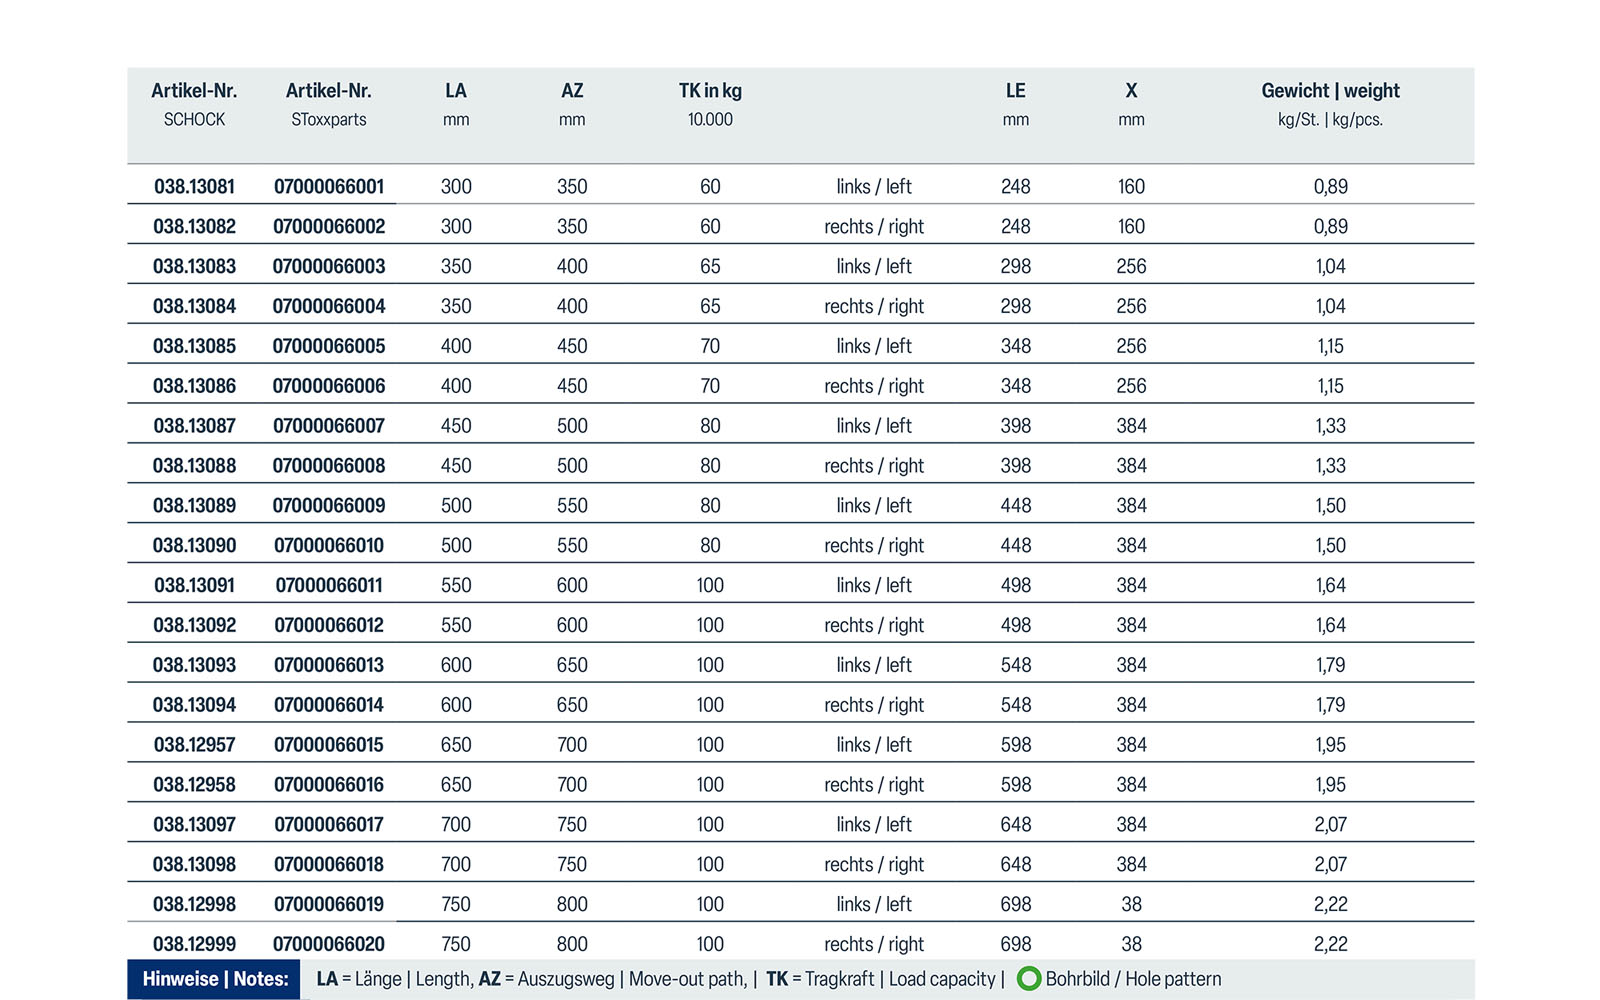Image resolution: width=1600 pixels, height=1000 pixels.
Task: Select weight value 2,22 in row 038.12998
Action: pyautogui.click(x=1330, y=905)
